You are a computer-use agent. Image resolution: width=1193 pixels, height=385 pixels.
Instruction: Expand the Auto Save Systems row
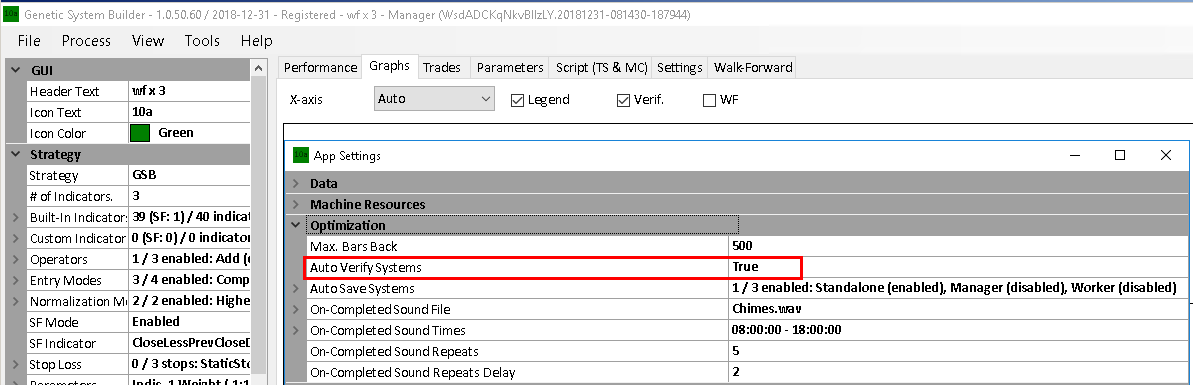[296, 289]
